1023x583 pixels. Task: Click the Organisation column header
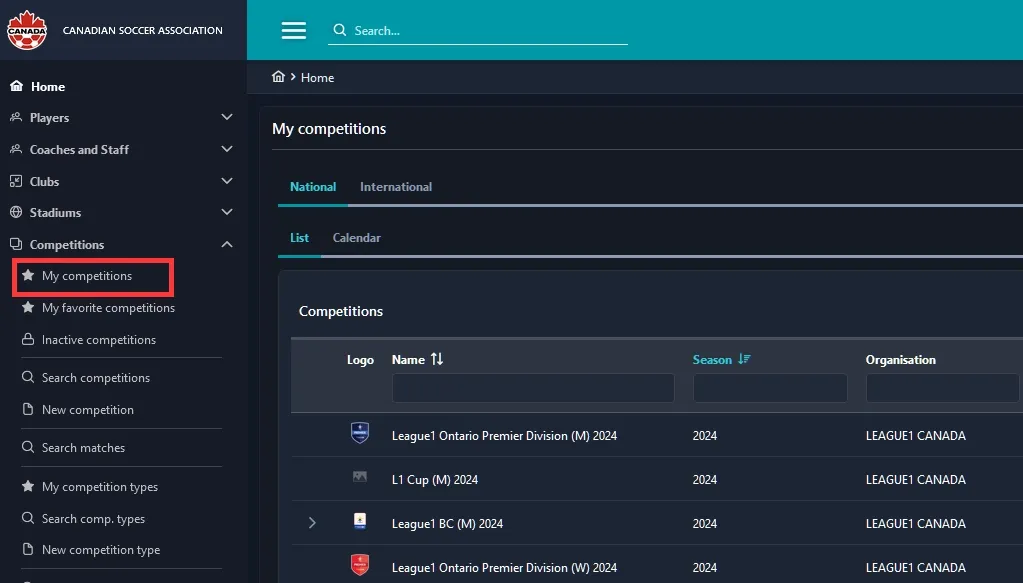901,360
